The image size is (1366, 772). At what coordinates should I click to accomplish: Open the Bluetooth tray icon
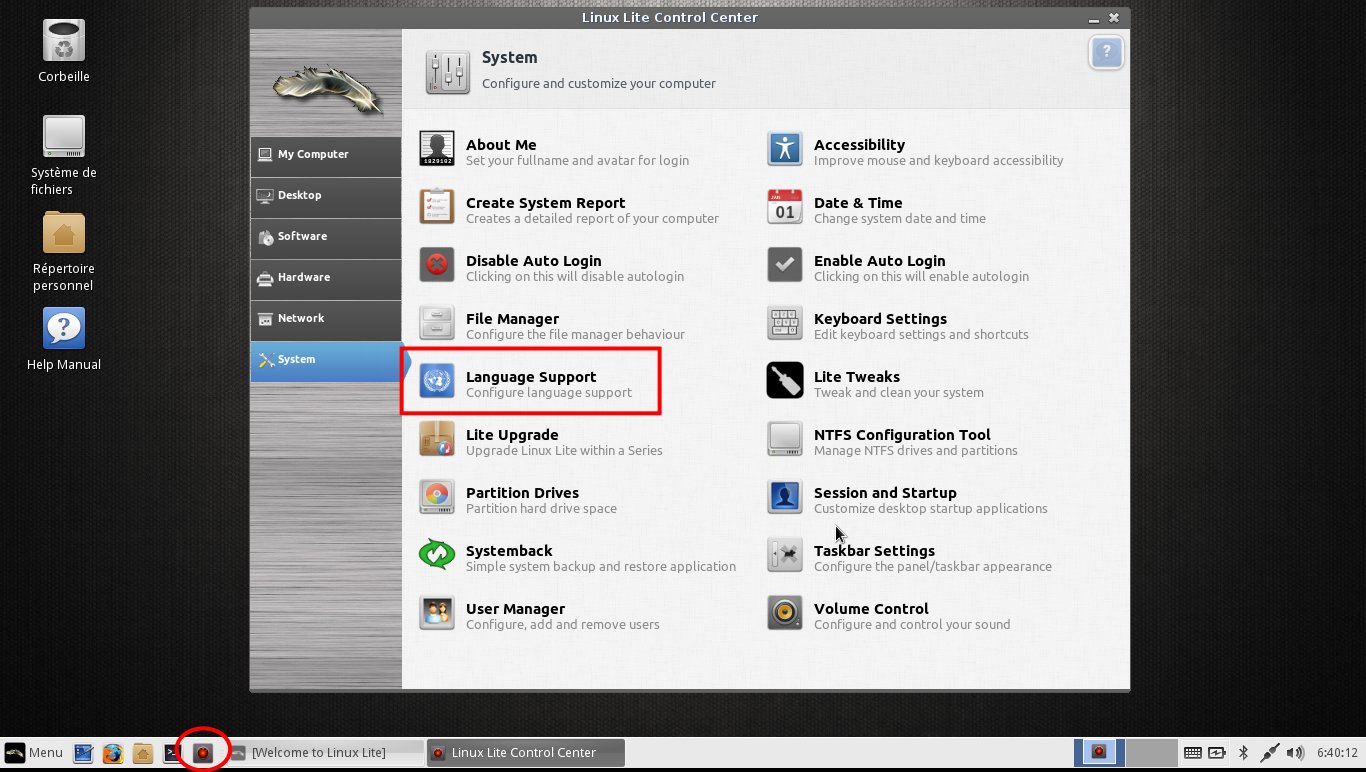click(x=1244, y=753)
